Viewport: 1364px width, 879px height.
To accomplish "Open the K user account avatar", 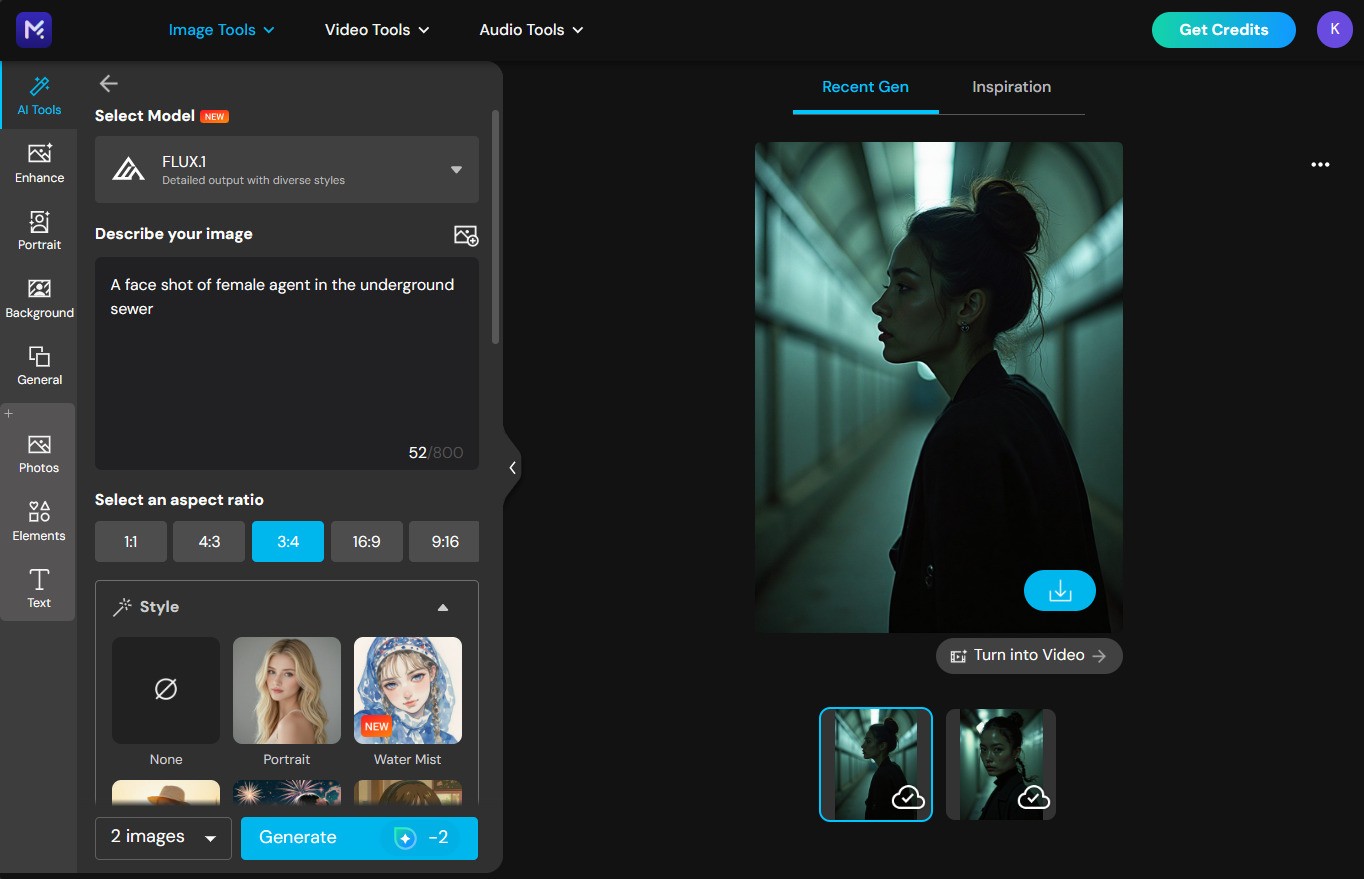I will (1334, 30).
